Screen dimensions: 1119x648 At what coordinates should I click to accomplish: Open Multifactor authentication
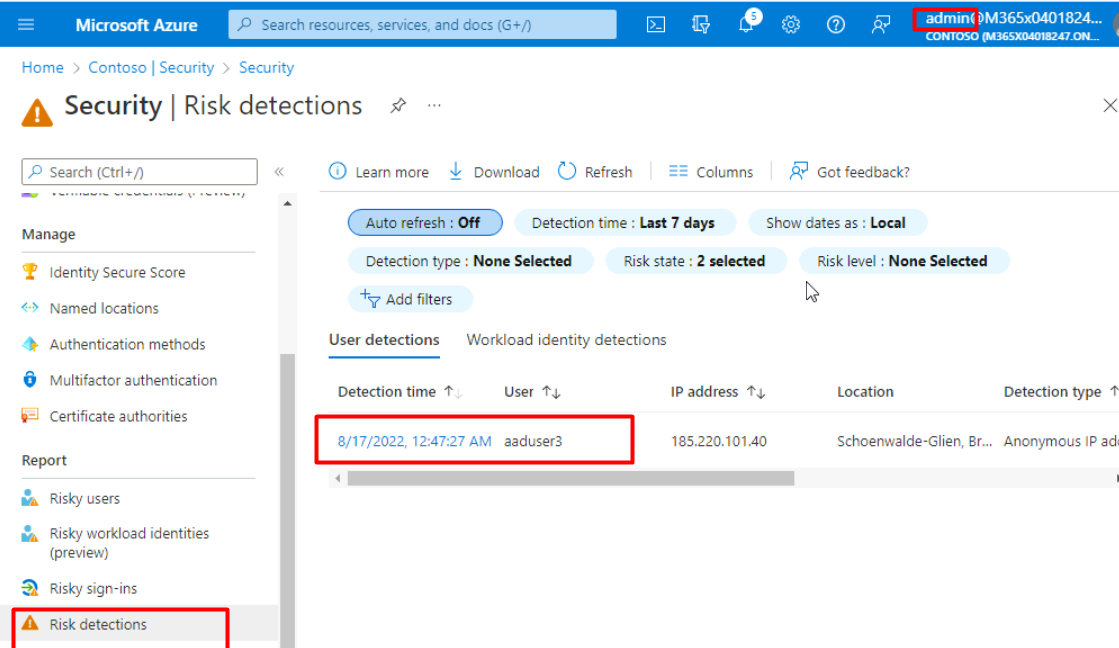[x=133, y=380]
